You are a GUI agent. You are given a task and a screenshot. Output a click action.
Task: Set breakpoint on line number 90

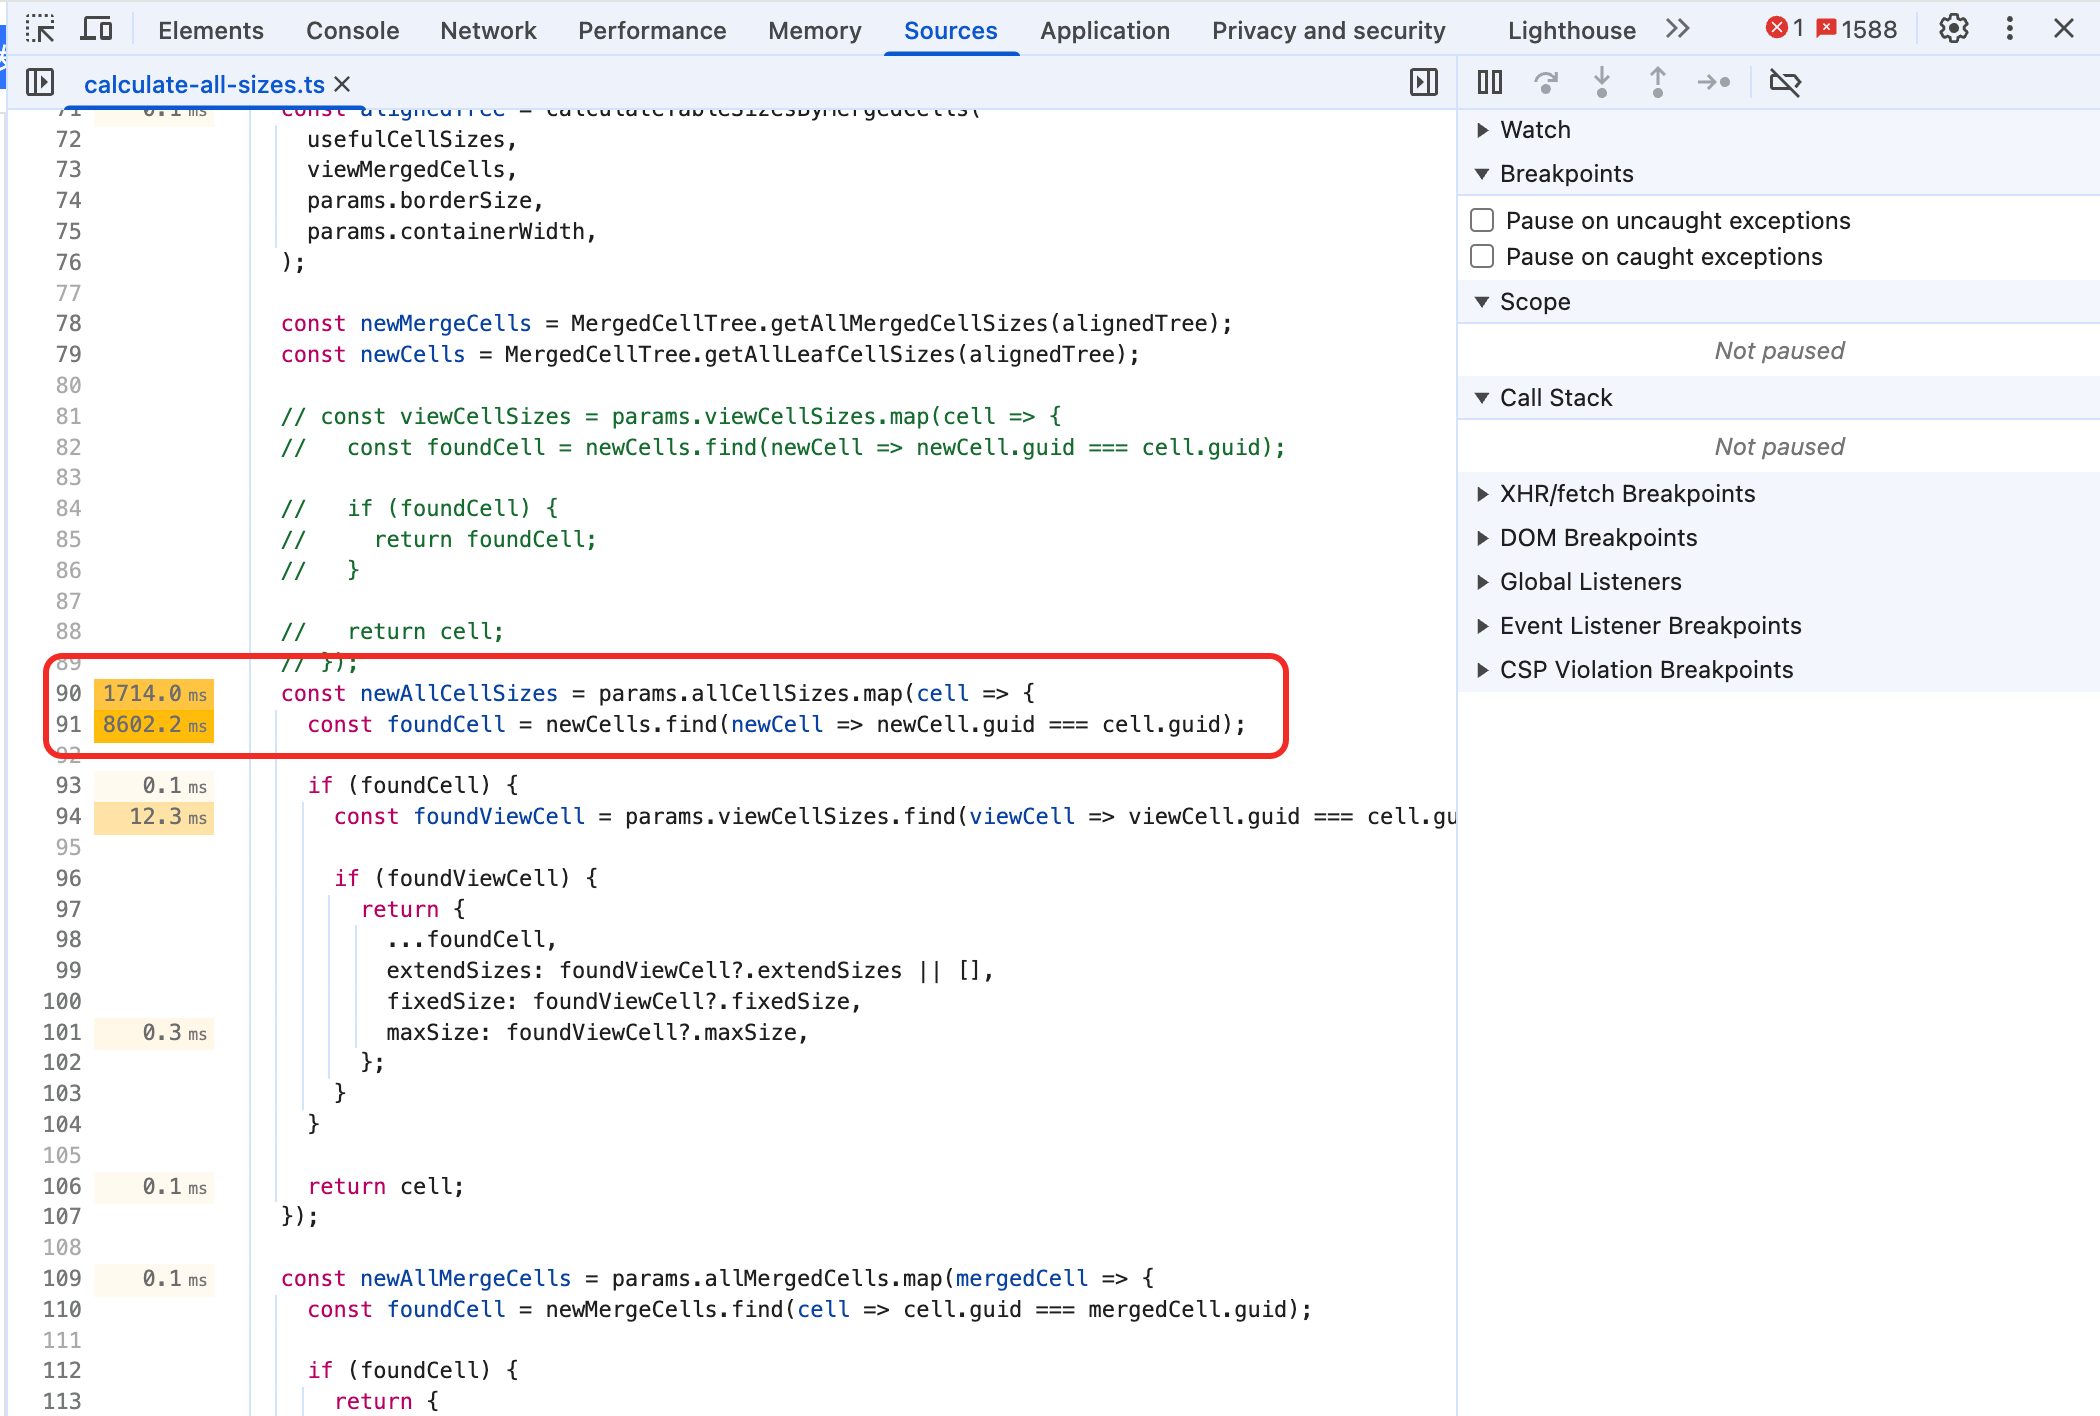68,693
